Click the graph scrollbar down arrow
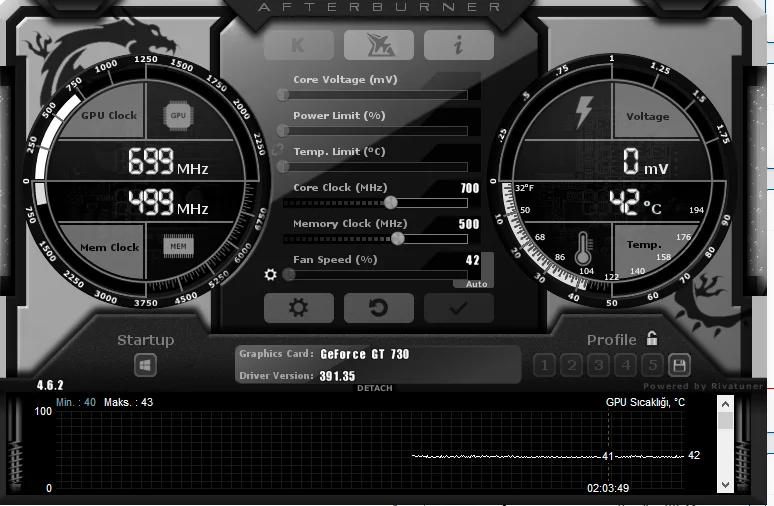 [725, 484]
